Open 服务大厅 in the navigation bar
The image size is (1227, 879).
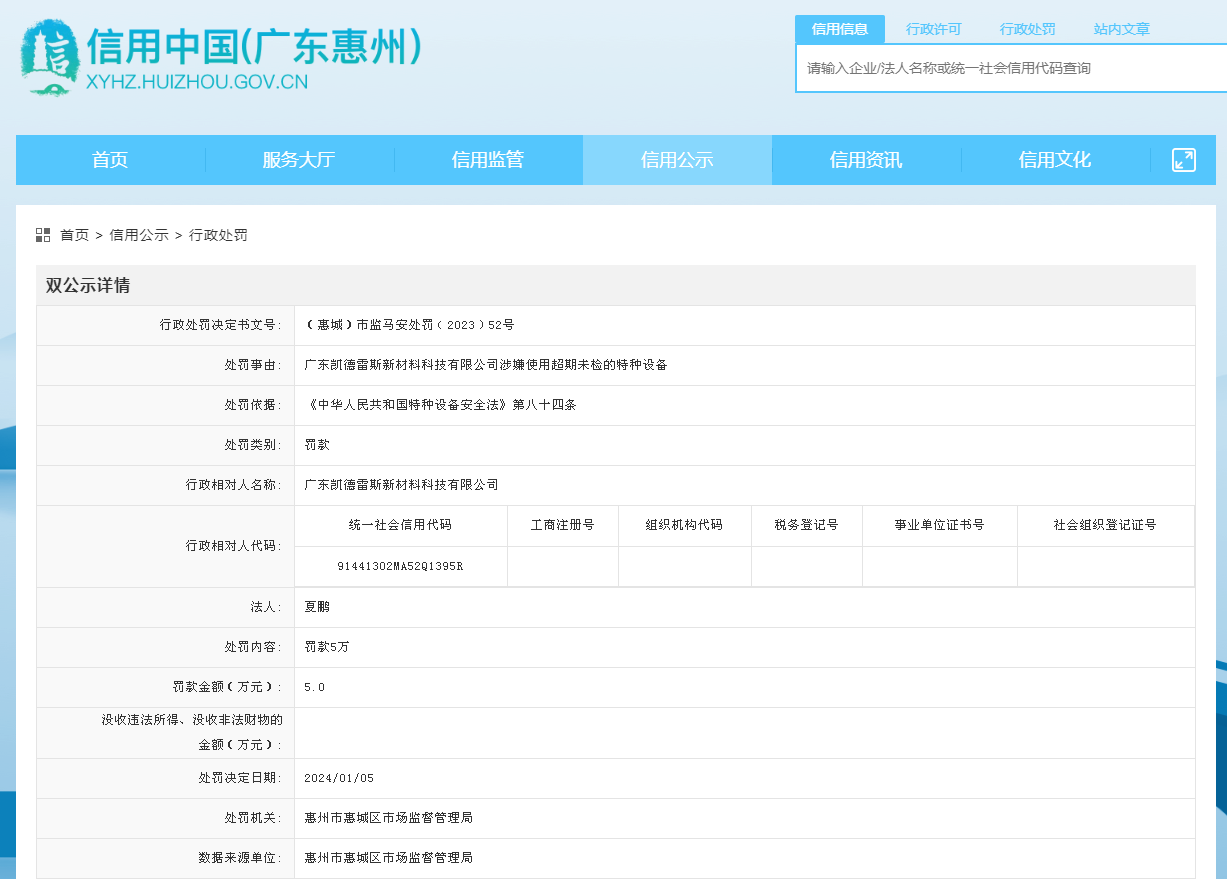click(x=299, y=160)
